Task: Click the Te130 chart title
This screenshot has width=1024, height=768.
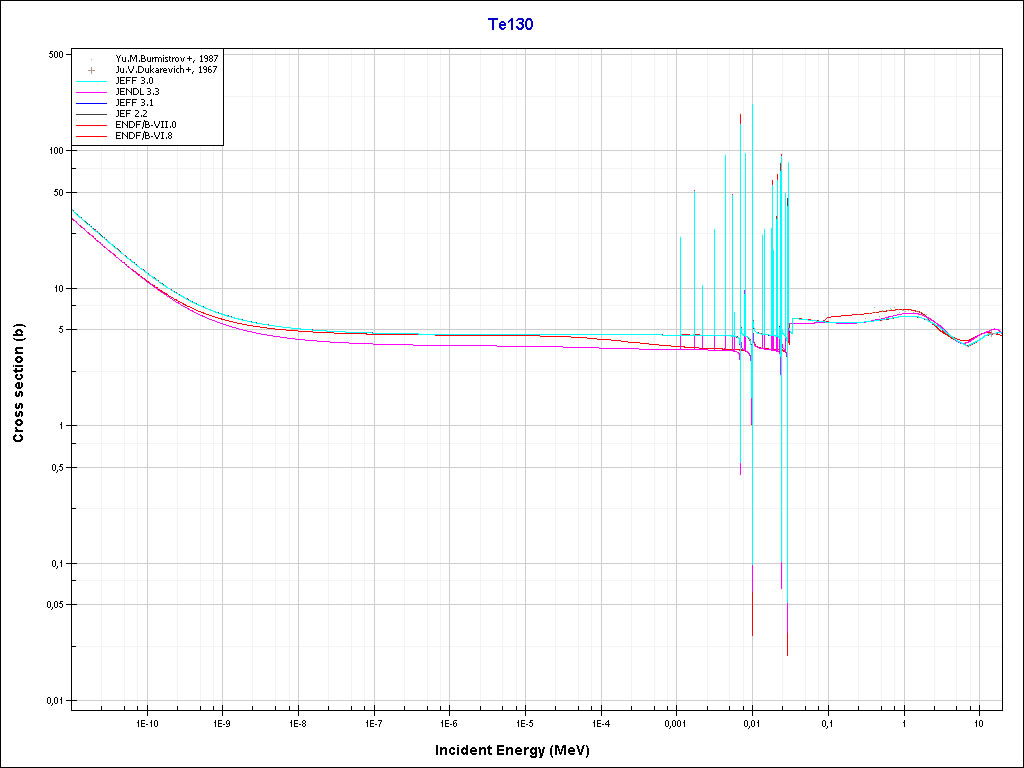Action: (510, 25)
